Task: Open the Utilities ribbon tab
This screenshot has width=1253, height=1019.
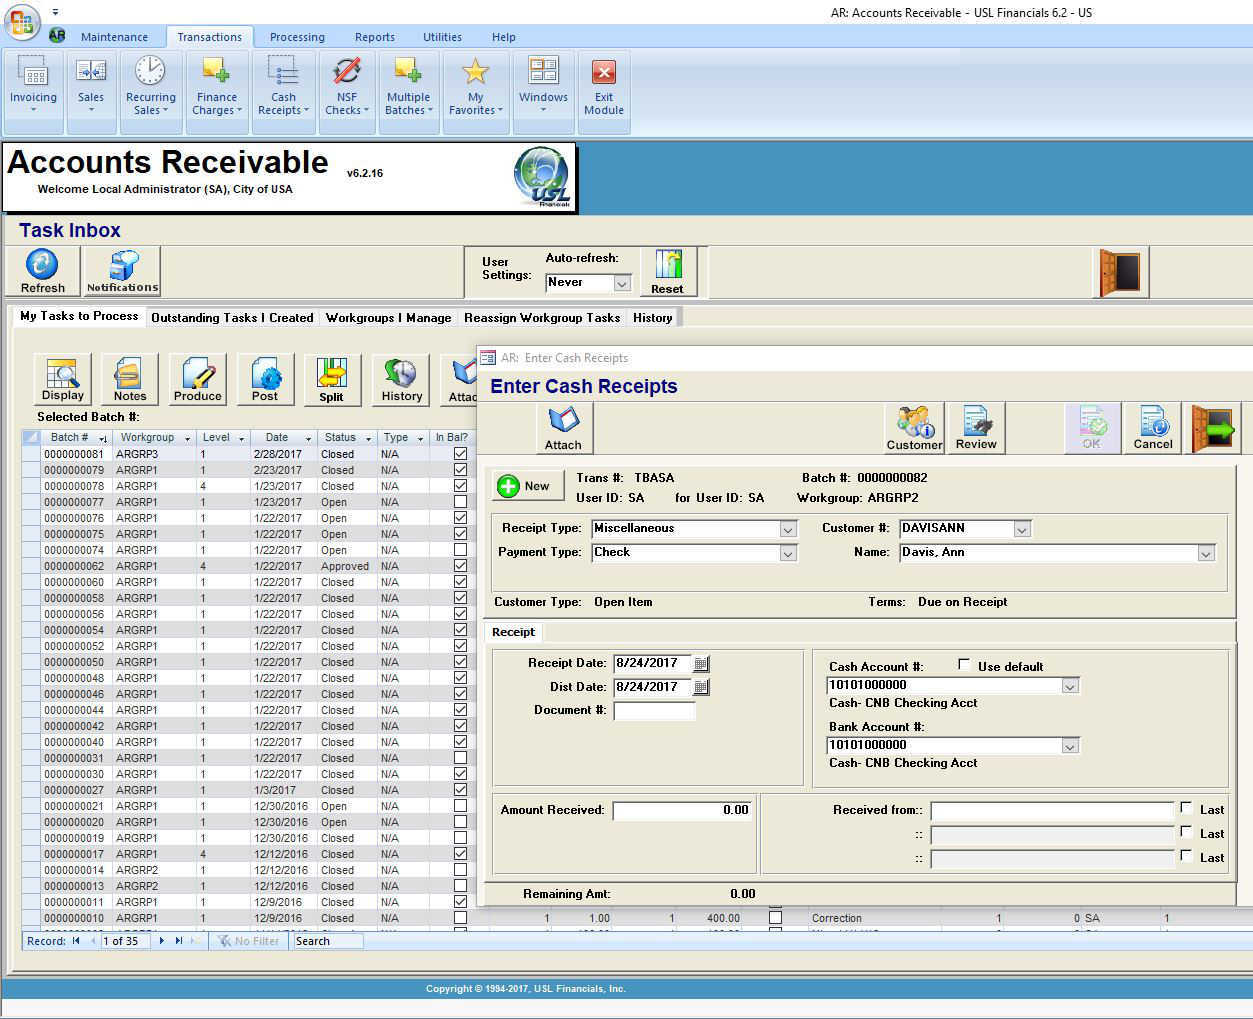Action: coord(442,37)
